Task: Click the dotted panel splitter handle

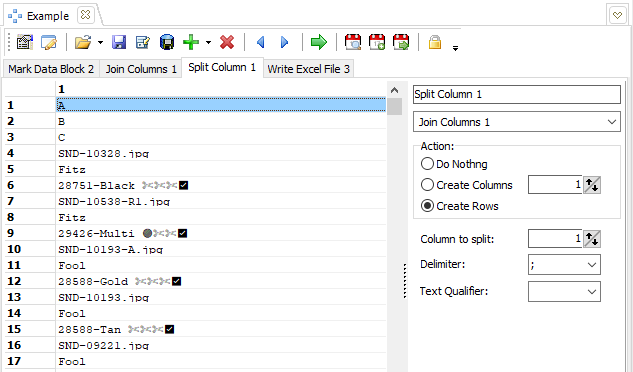Action: [x=405, y=281]
